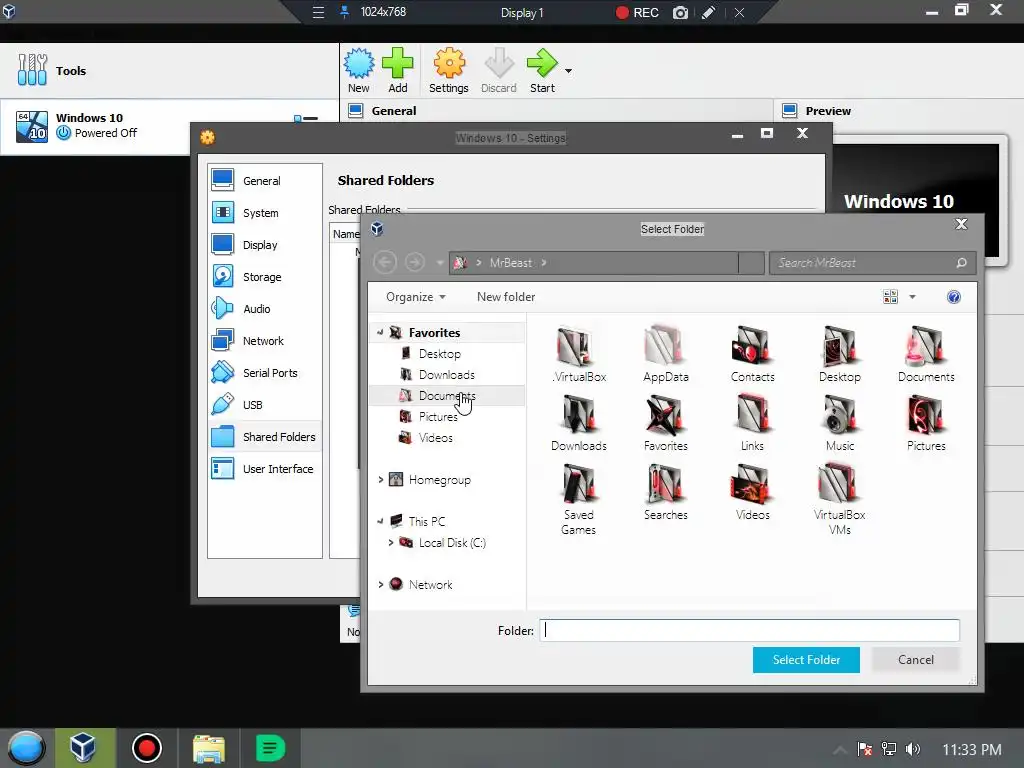
Task: Select the Videos folder in file grid
Action: pyautogui.click(x=752, y=492)
